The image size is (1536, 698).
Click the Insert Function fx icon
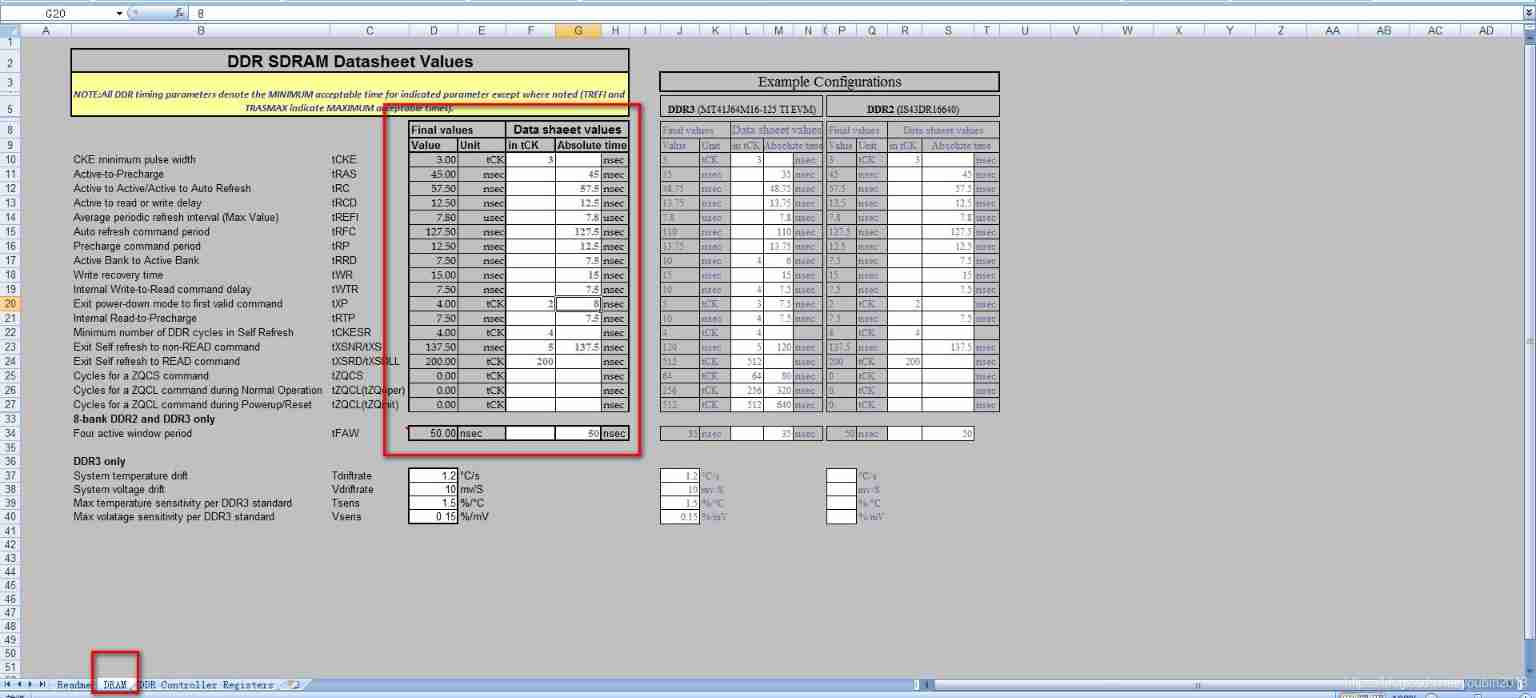click(x=179, y=14)
